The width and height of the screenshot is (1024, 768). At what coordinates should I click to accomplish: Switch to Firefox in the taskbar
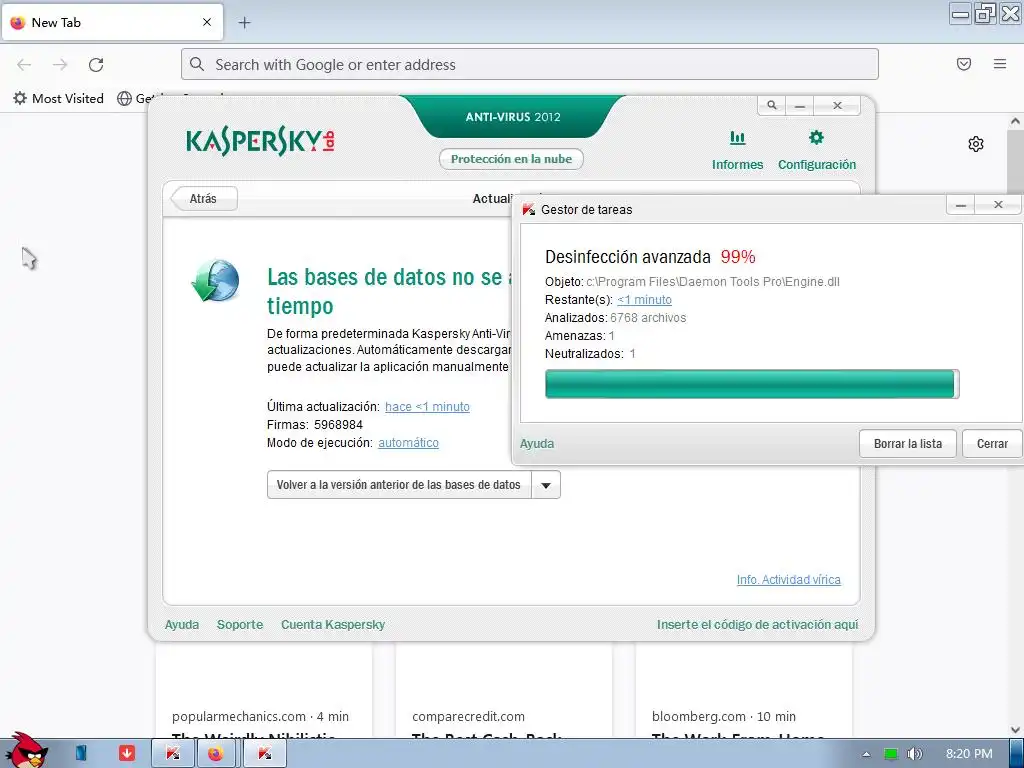pos(216,753)
